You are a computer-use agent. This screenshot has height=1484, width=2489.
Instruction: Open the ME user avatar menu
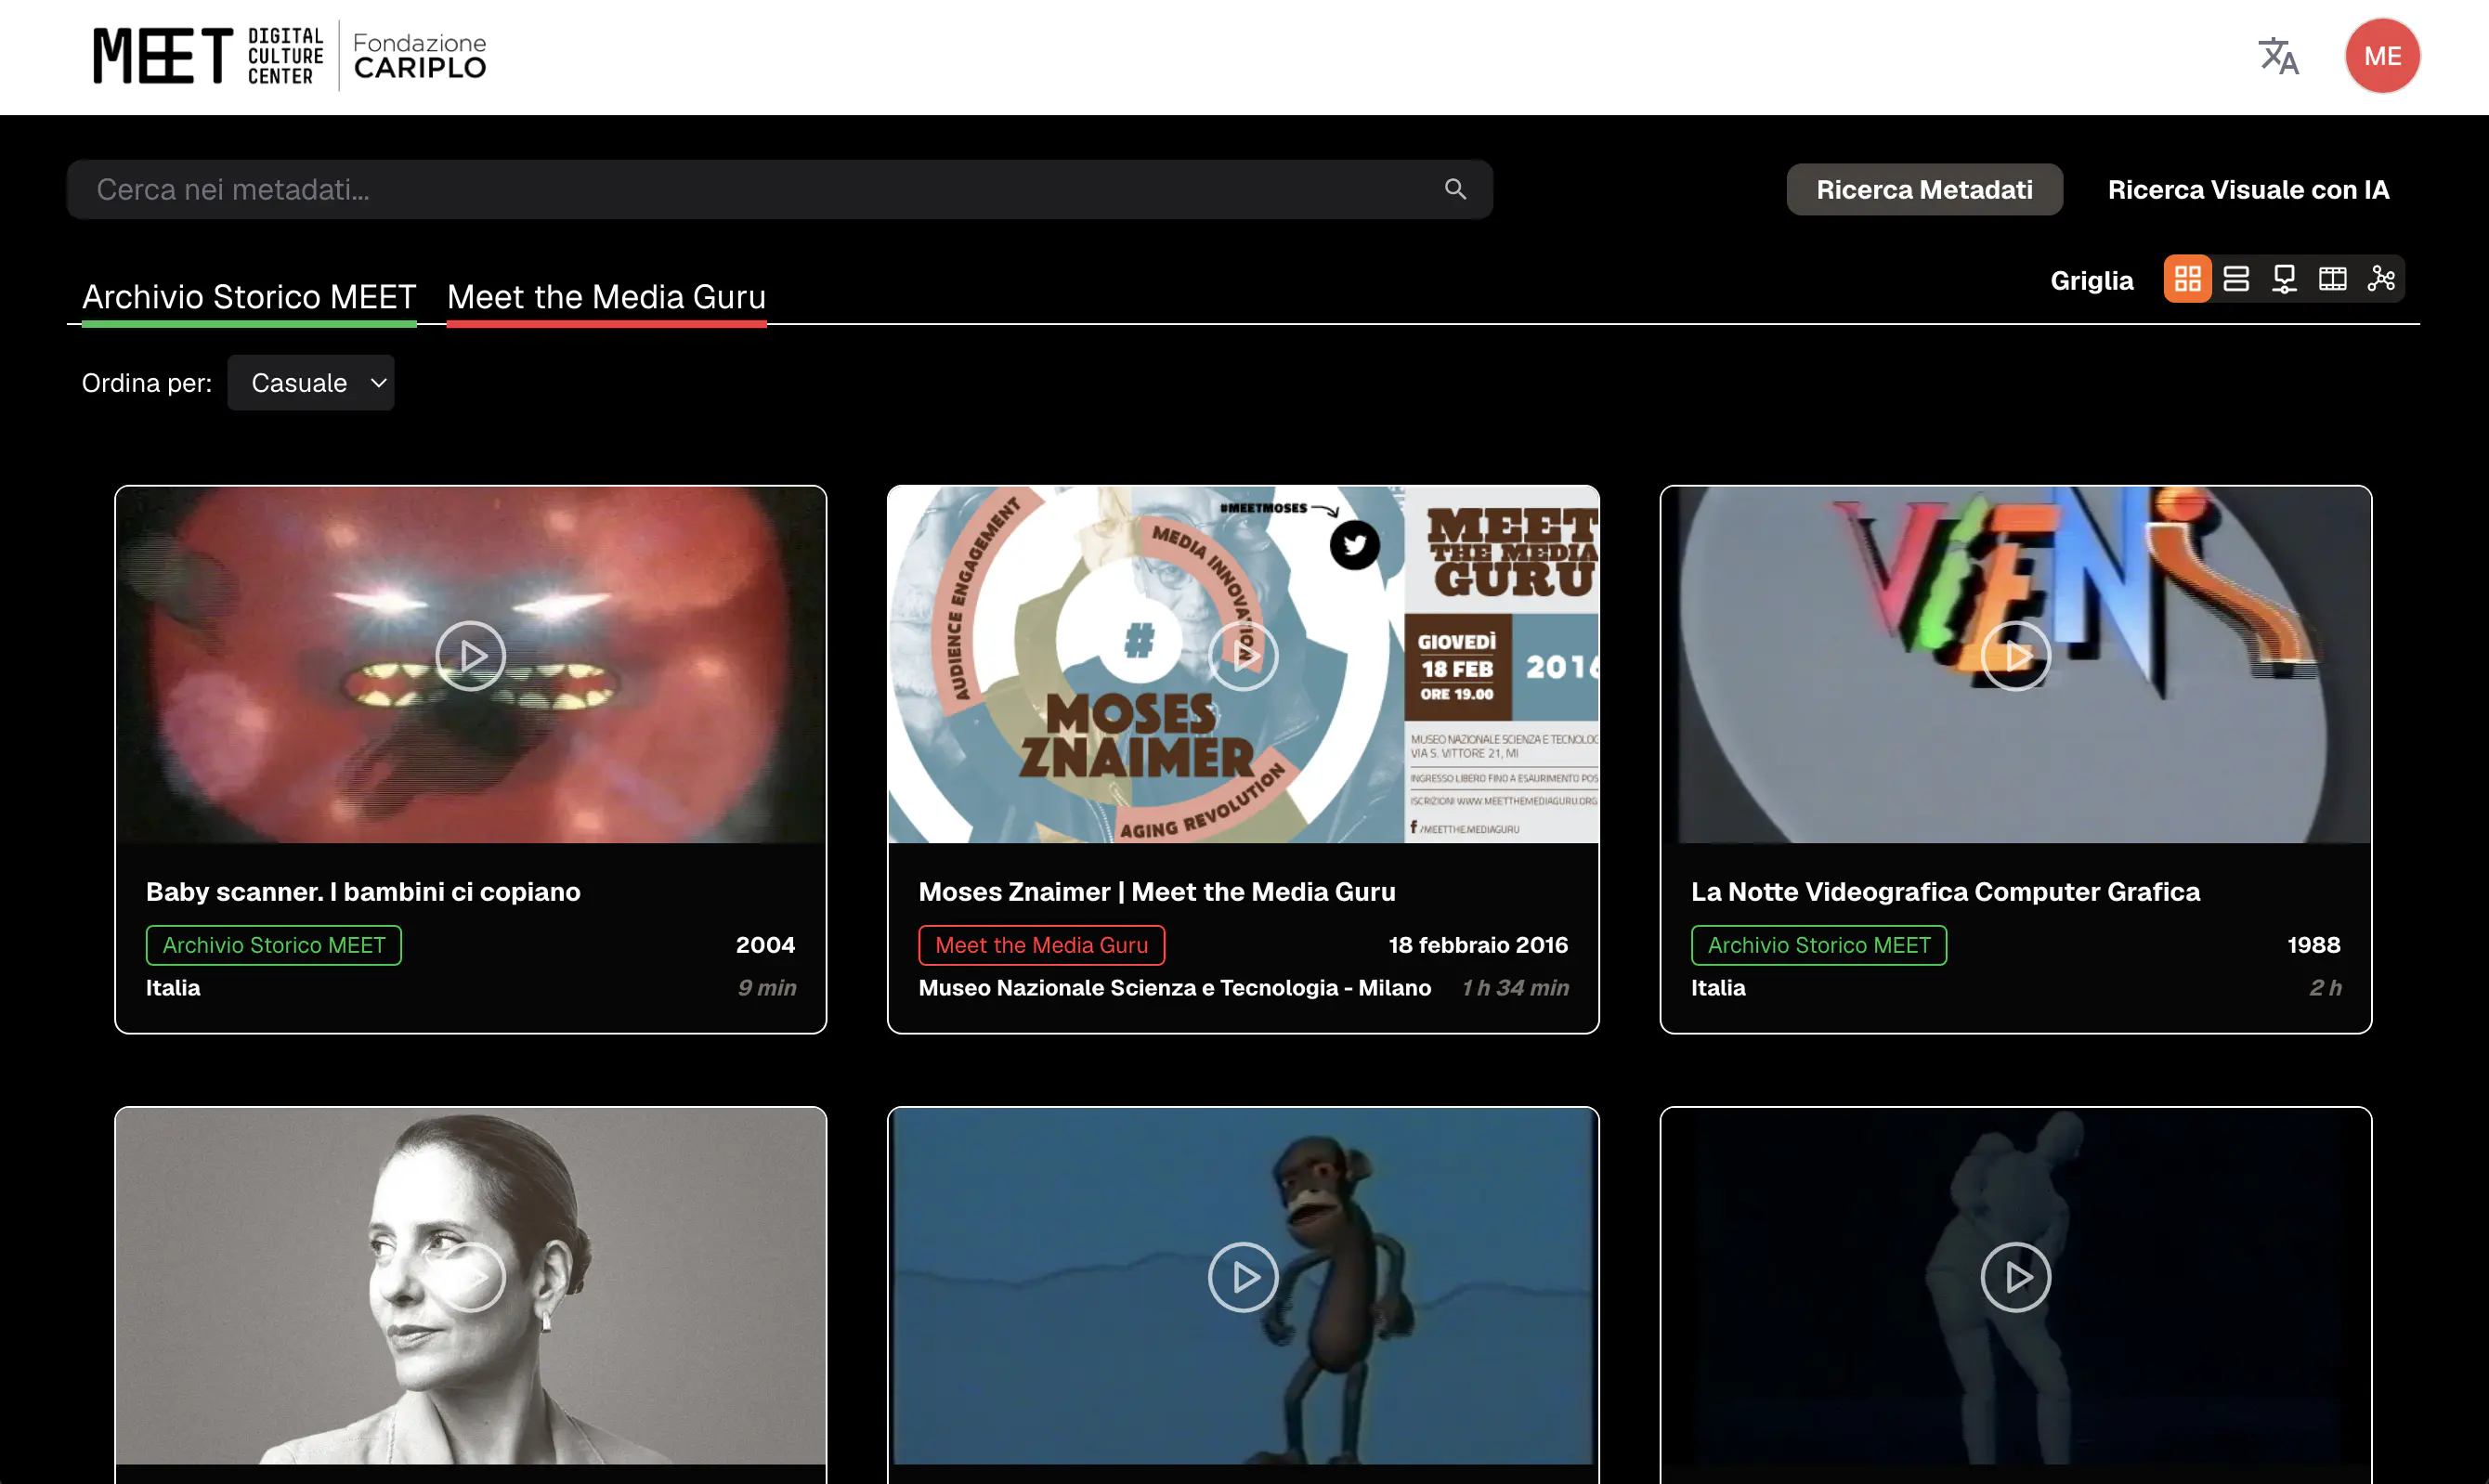2382,56
